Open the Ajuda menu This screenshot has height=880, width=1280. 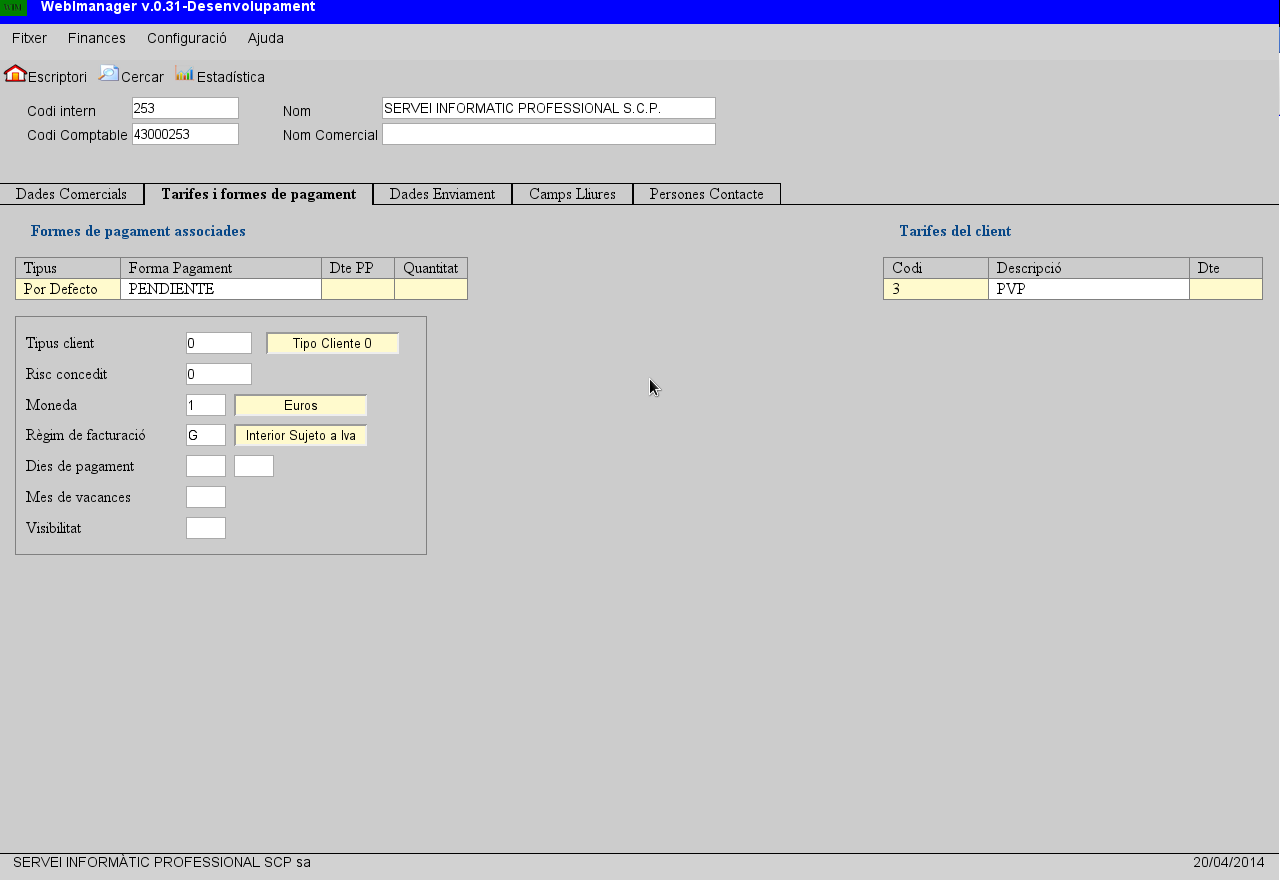pos(264,38)
